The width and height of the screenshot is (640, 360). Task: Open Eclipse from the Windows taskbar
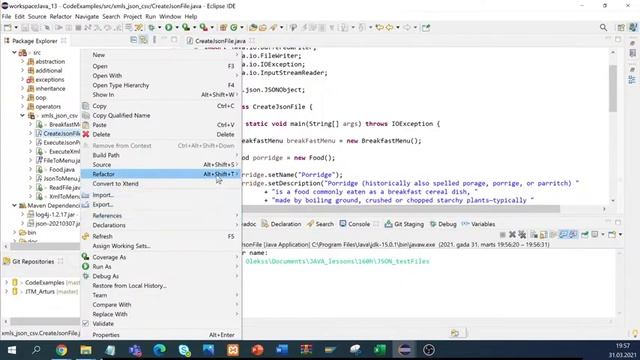coord(404,350)
